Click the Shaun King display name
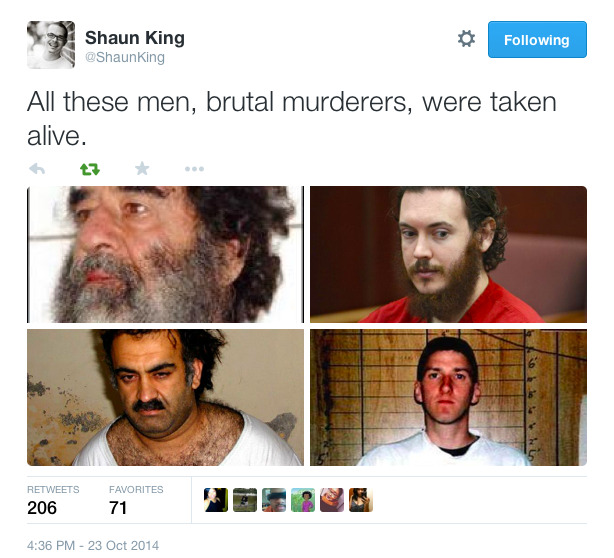The height and width of the screenshot is (558, 614). [x=135, y=38]
